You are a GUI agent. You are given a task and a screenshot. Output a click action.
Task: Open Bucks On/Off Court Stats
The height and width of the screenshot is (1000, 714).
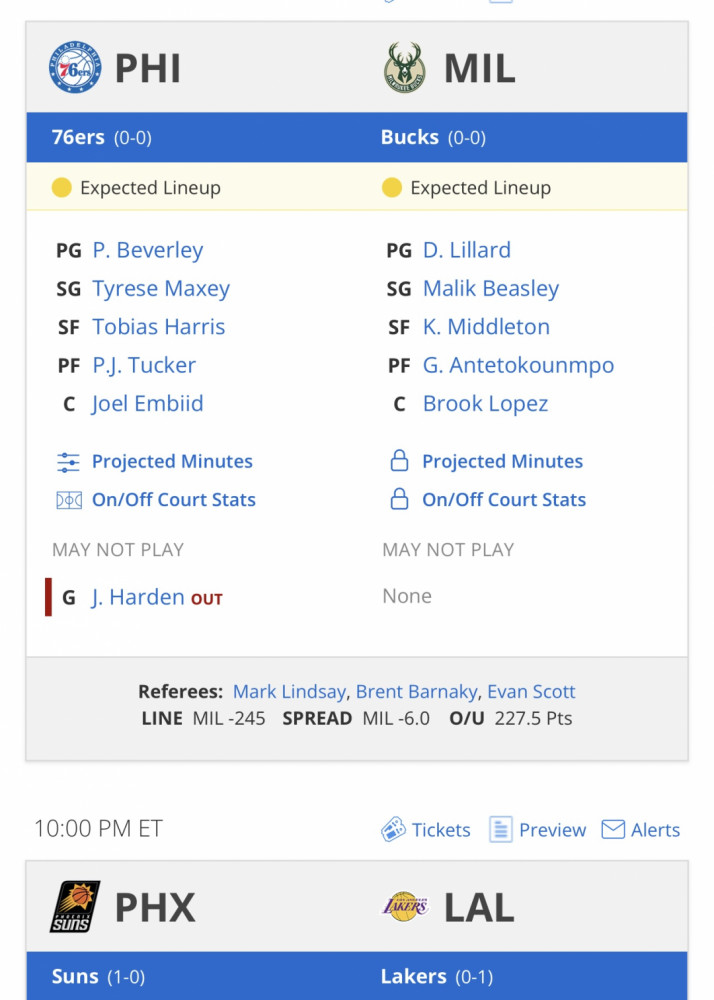pos(504,500)
